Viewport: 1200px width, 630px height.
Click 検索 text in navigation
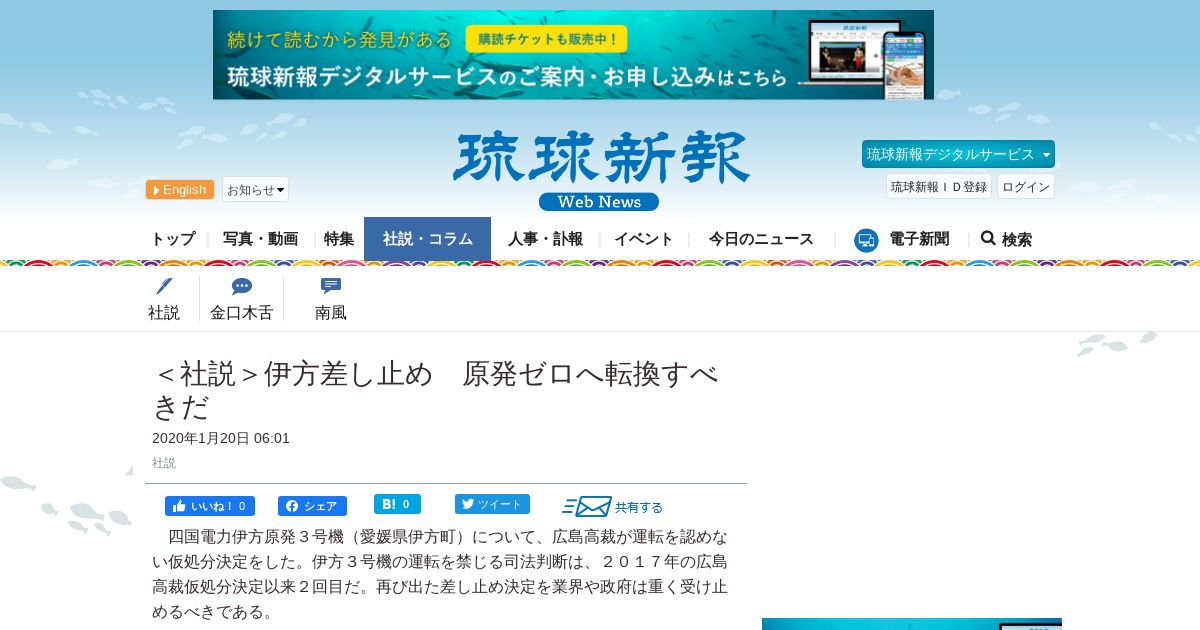pos(1017,239)
